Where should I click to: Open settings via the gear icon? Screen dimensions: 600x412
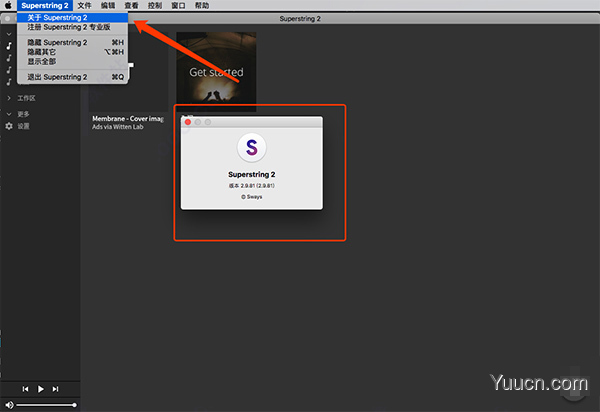(9, 126)
